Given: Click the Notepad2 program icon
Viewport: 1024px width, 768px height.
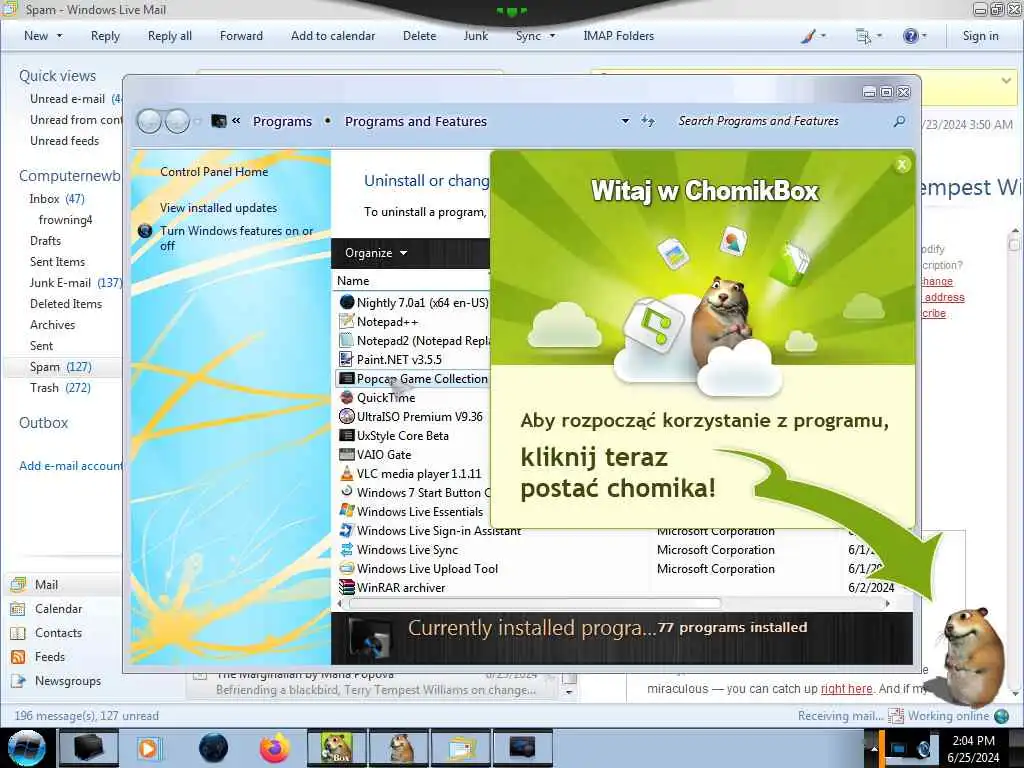Looking at the screenshot, I should (347, 340).
